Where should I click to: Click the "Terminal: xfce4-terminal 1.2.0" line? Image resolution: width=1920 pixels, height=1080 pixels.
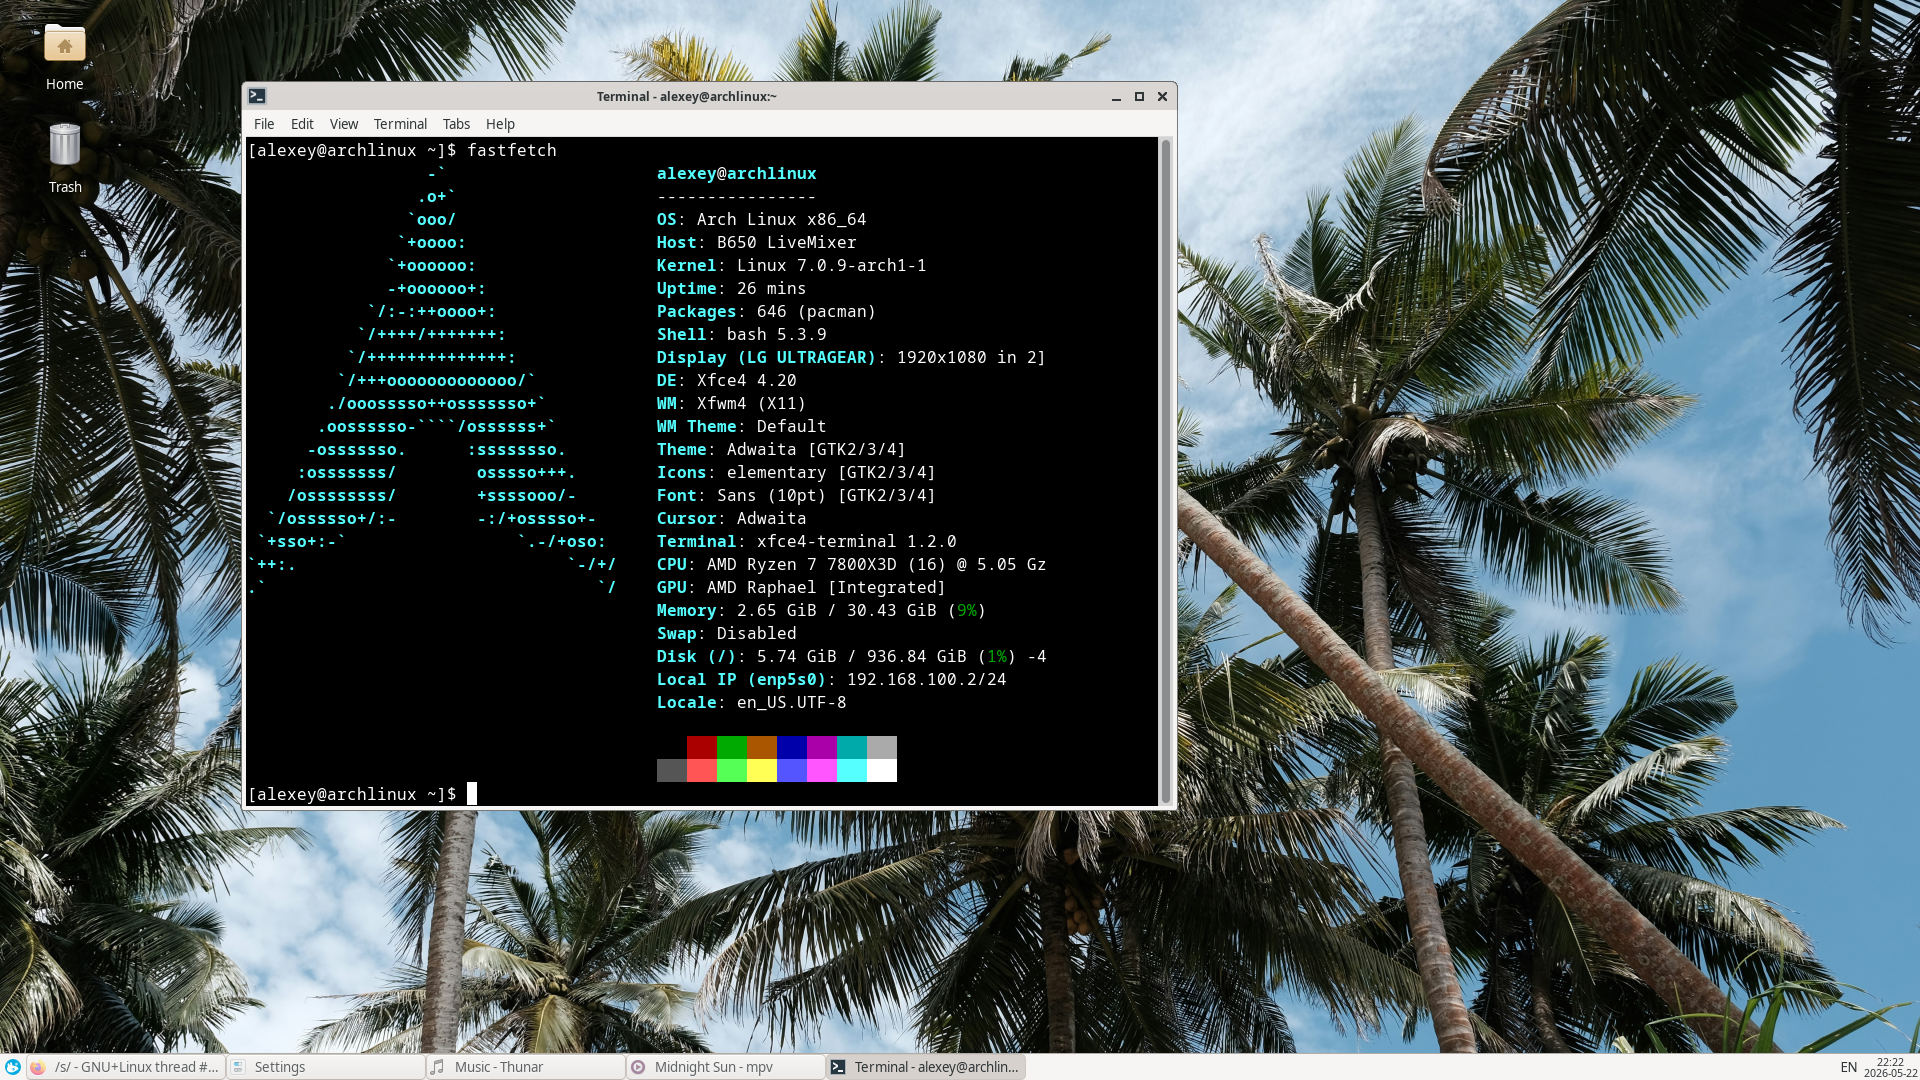pyautogui.click(x=807, y=541)
